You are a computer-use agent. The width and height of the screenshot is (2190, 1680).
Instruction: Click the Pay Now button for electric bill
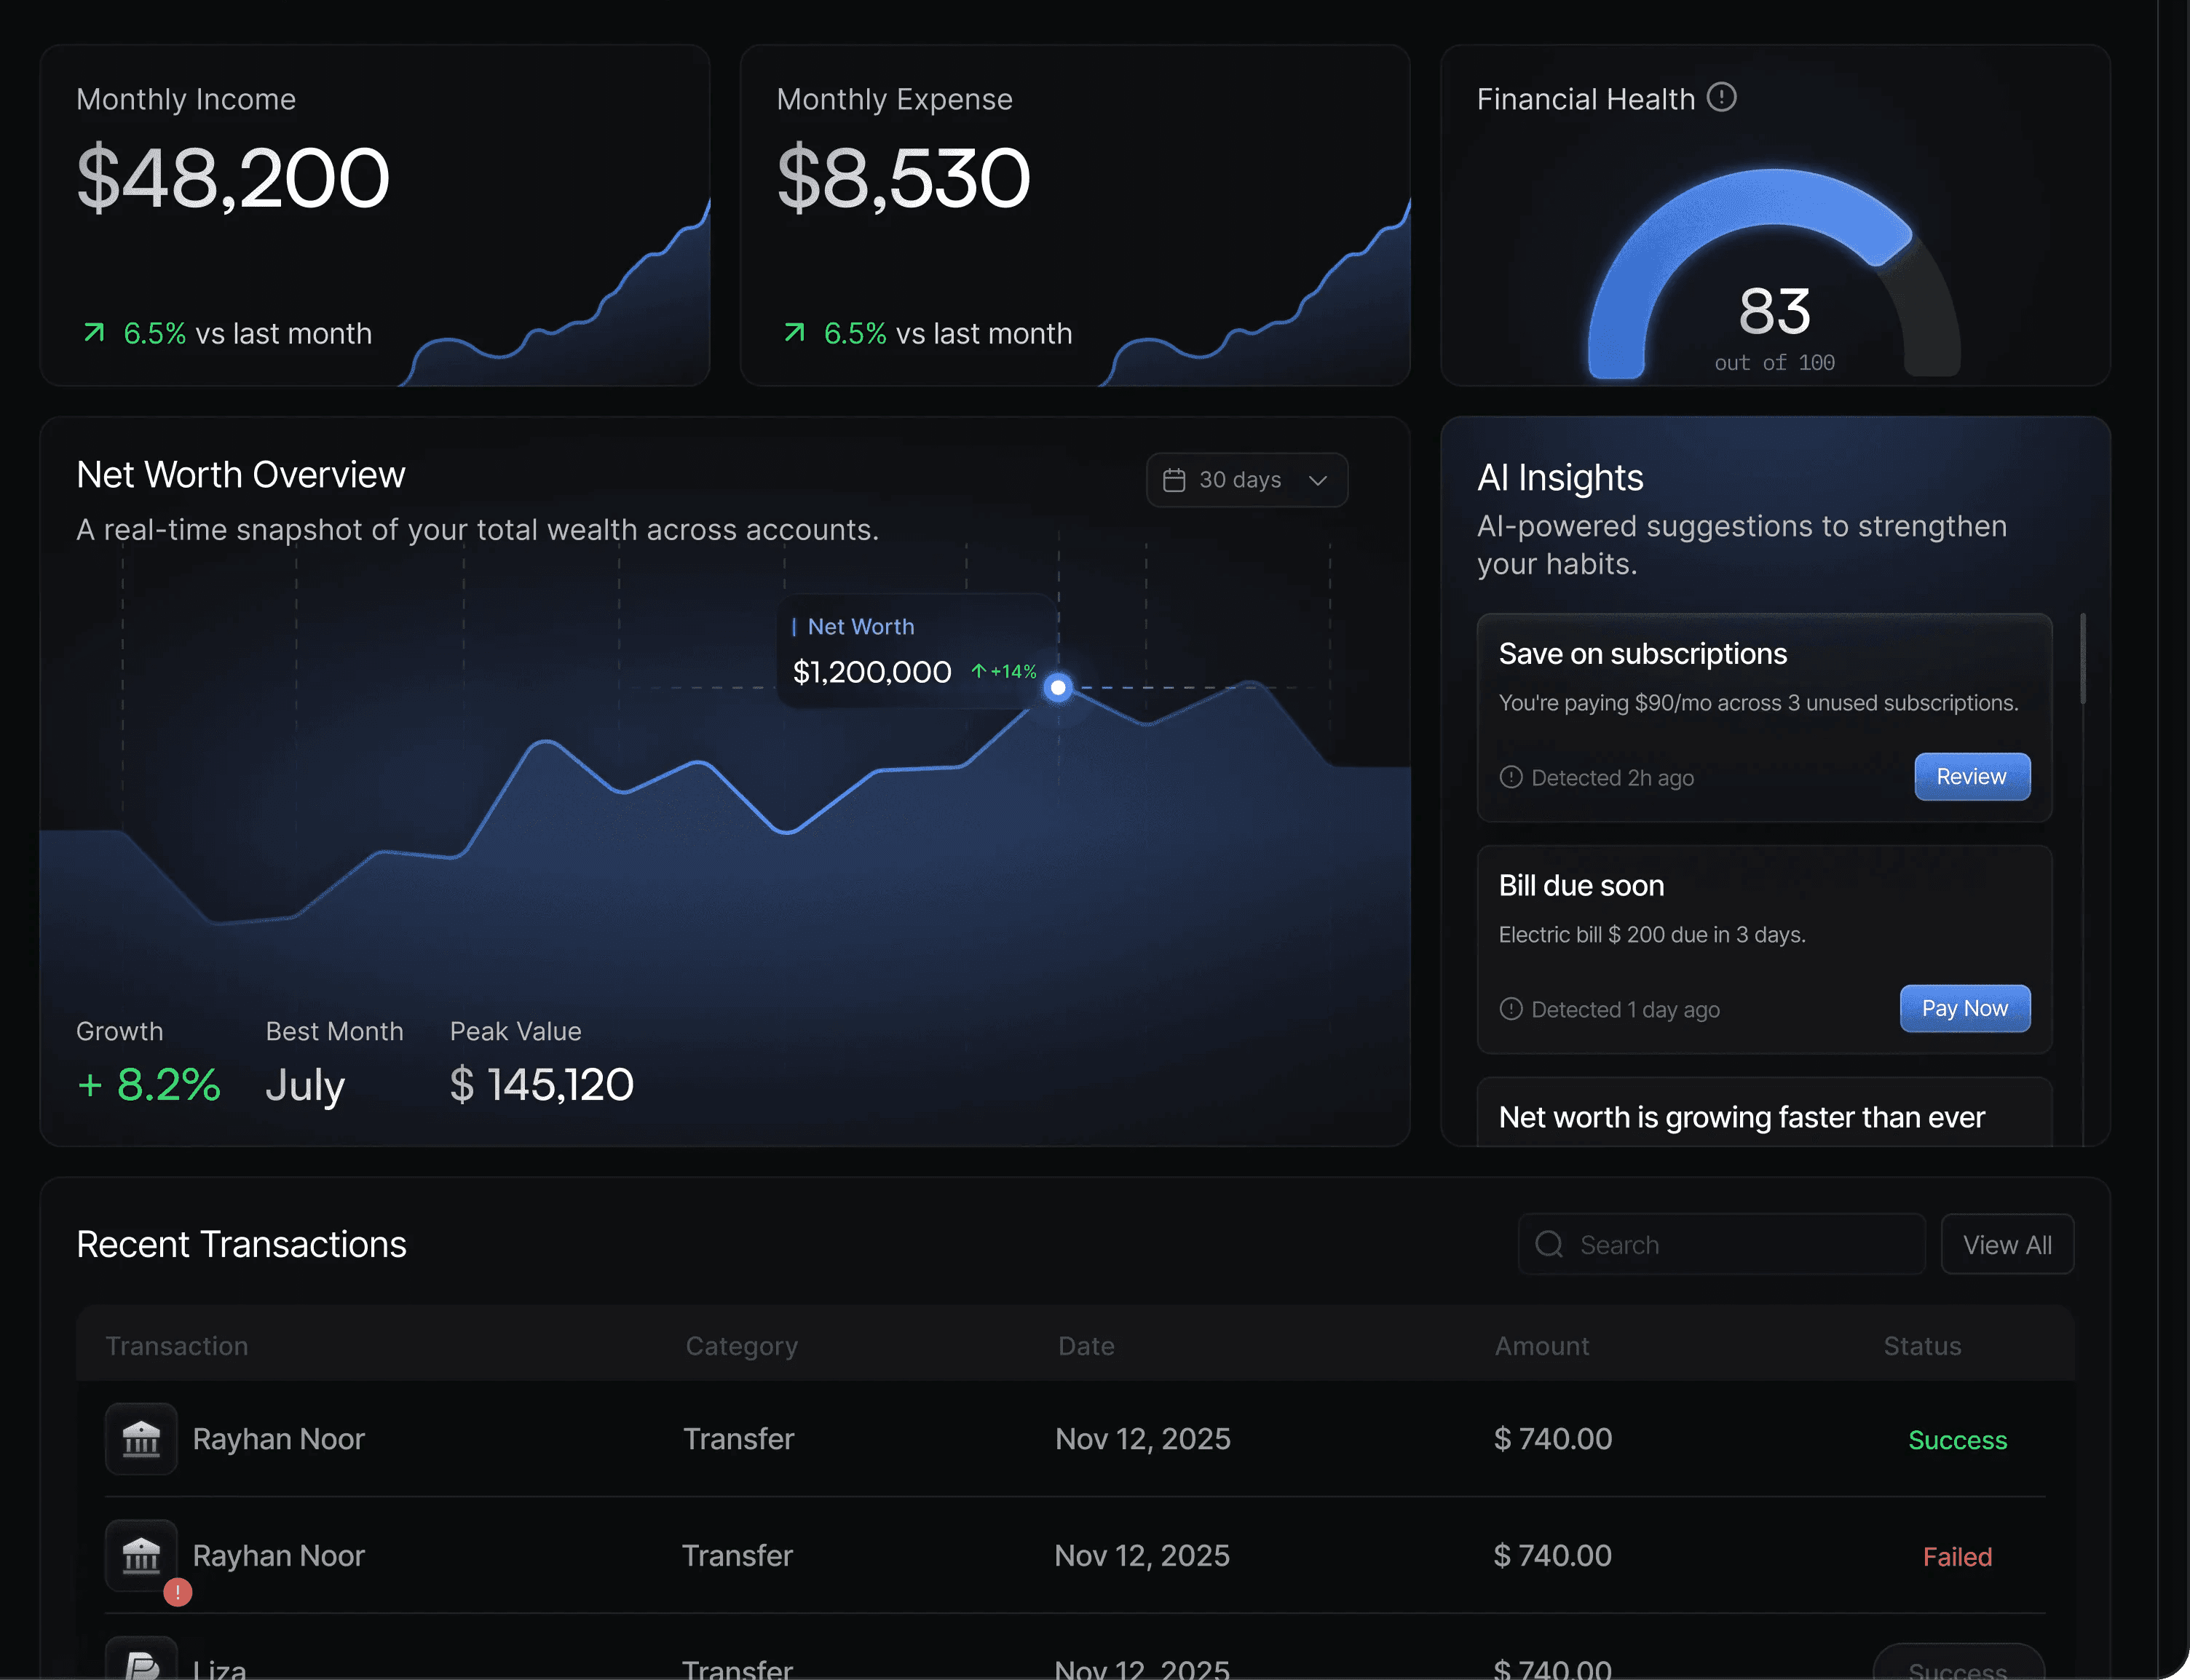(1964, 1008)
